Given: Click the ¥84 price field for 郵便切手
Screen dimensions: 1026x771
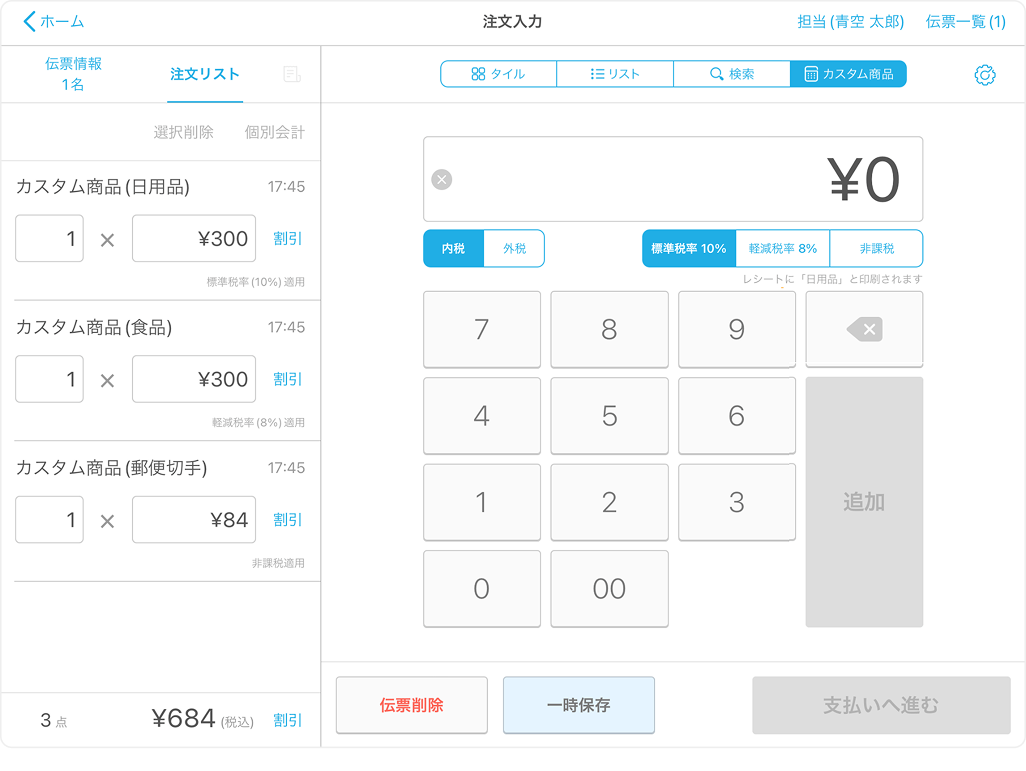Looking at the screenshot, I should point(194,520).
